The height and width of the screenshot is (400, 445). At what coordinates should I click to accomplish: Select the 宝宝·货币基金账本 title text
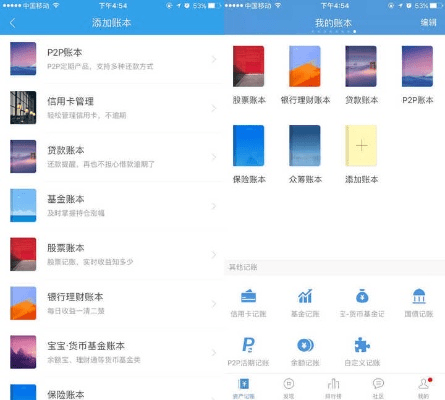tap(86, 346)
